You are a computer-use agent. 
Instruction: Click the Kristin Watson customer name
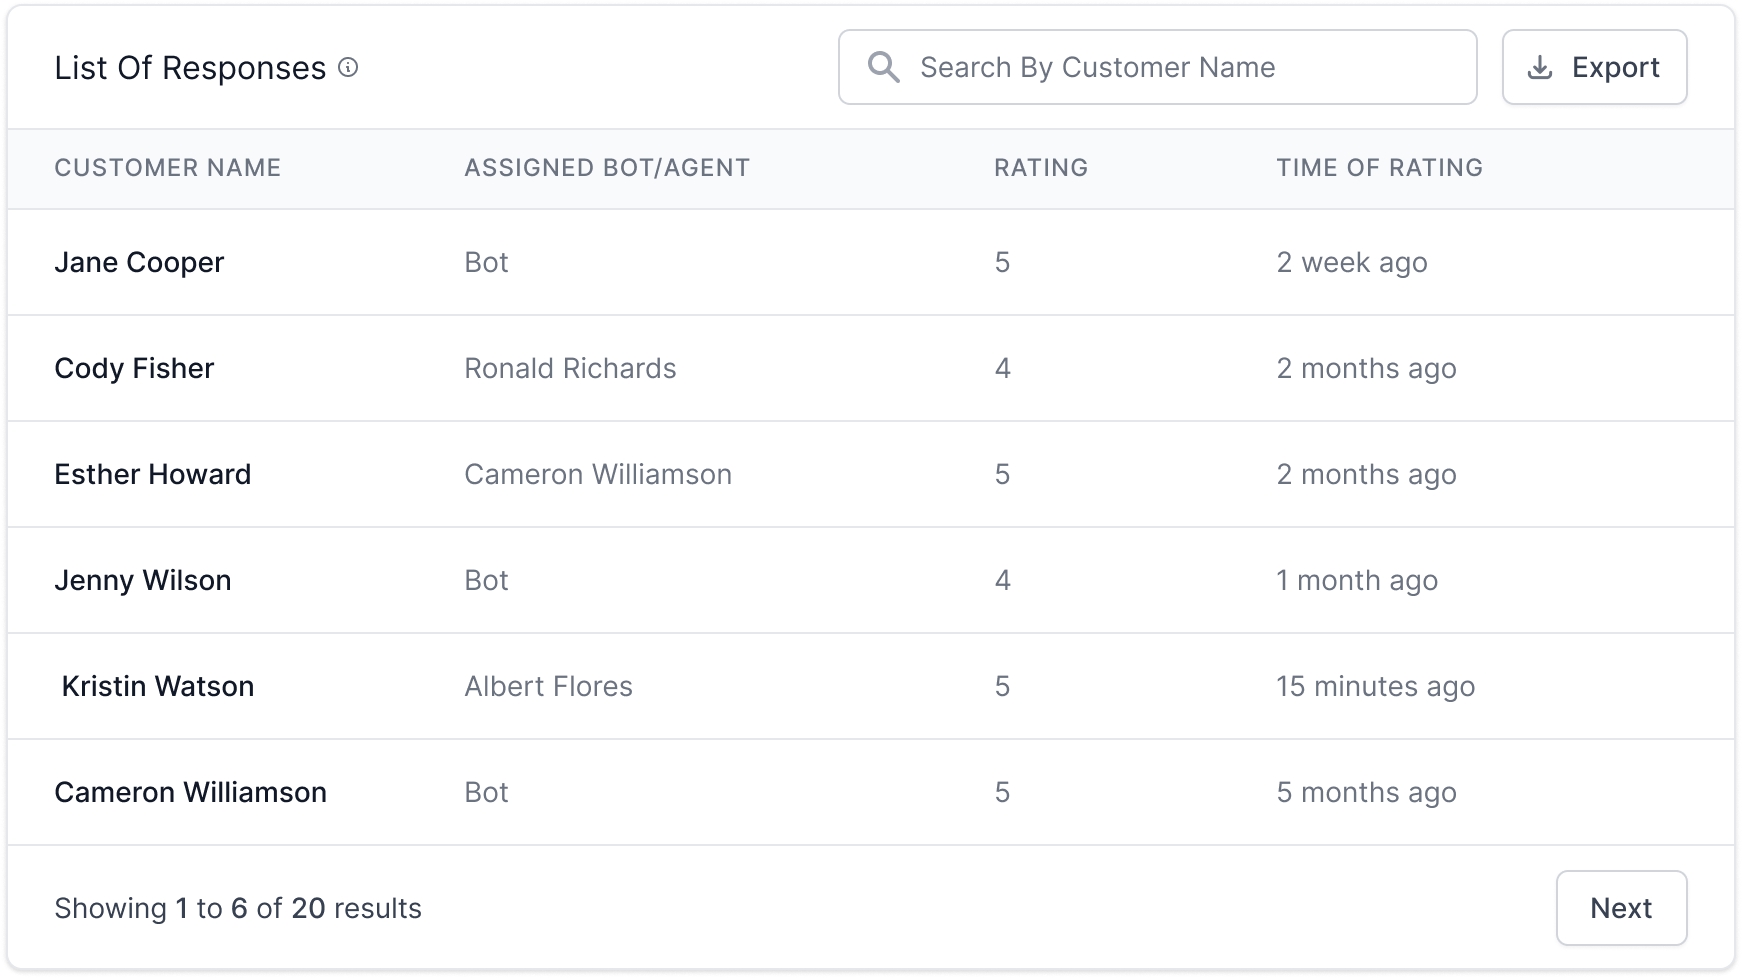tap(158, 686)
